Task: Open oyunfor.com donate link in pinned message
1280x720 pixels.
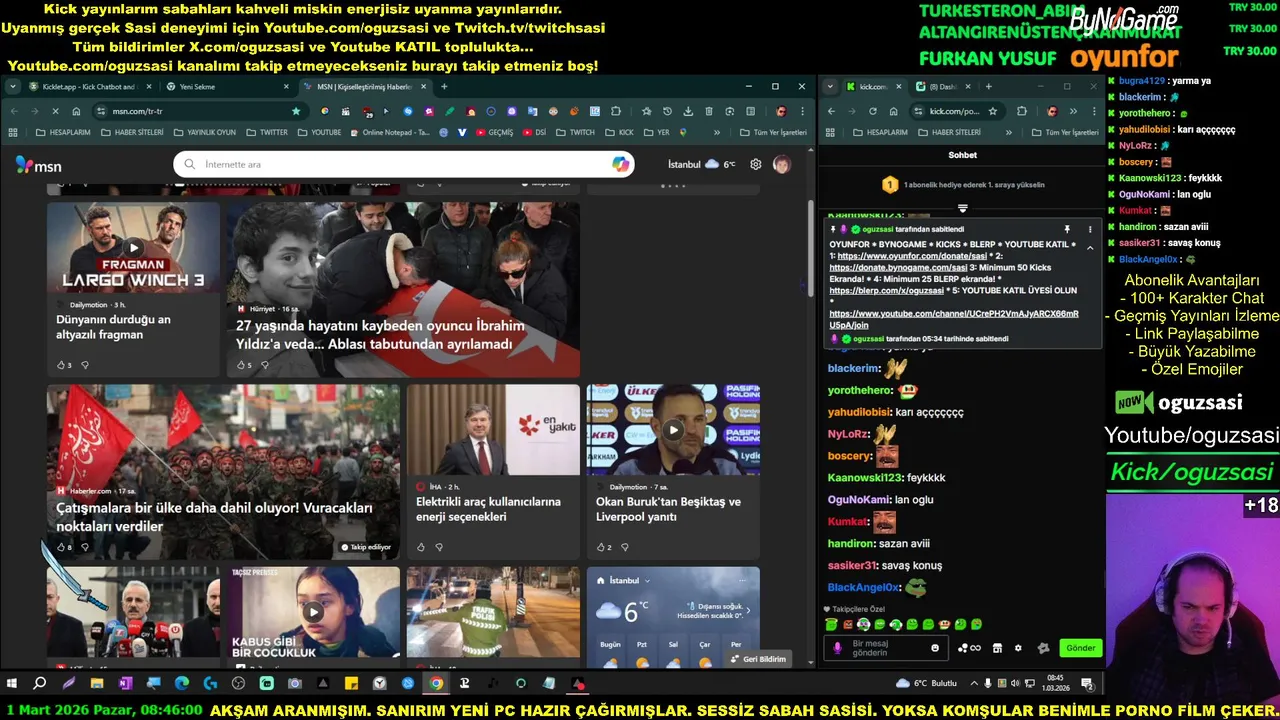Action: [912, 256]
